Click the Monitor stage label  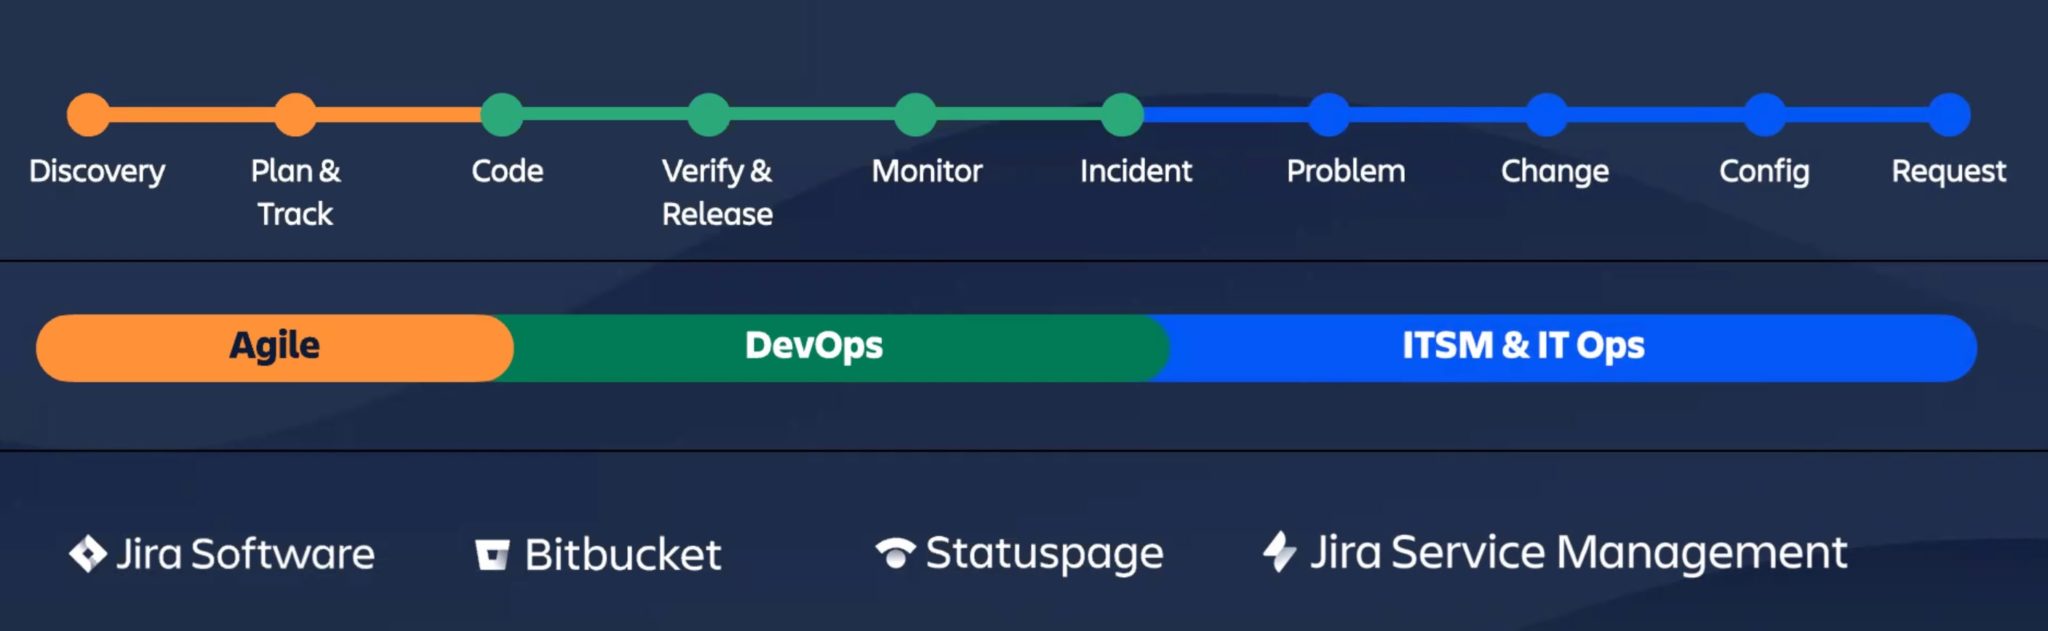(927, 171)
